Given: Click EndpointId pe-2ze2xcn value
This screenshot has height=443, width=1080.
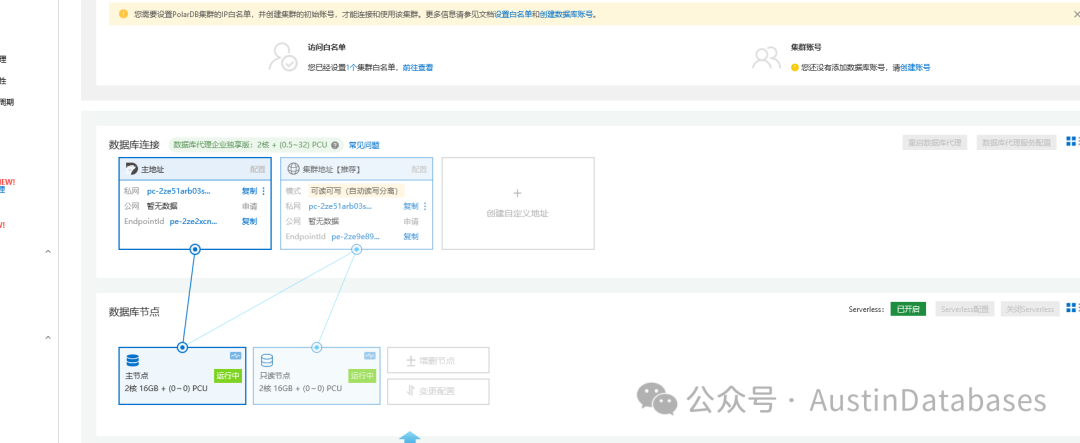Looking at the screenshot, I should [x=194, y=221].
